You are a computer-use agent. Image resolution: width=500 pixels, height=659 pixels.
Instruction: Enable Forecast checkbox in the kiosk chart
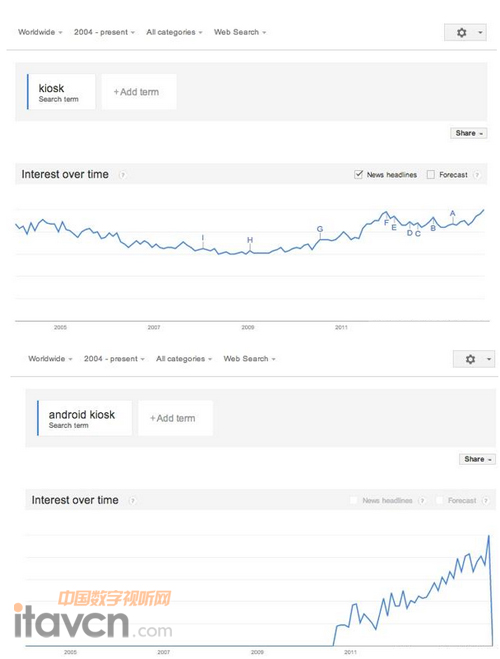(431, 174)
